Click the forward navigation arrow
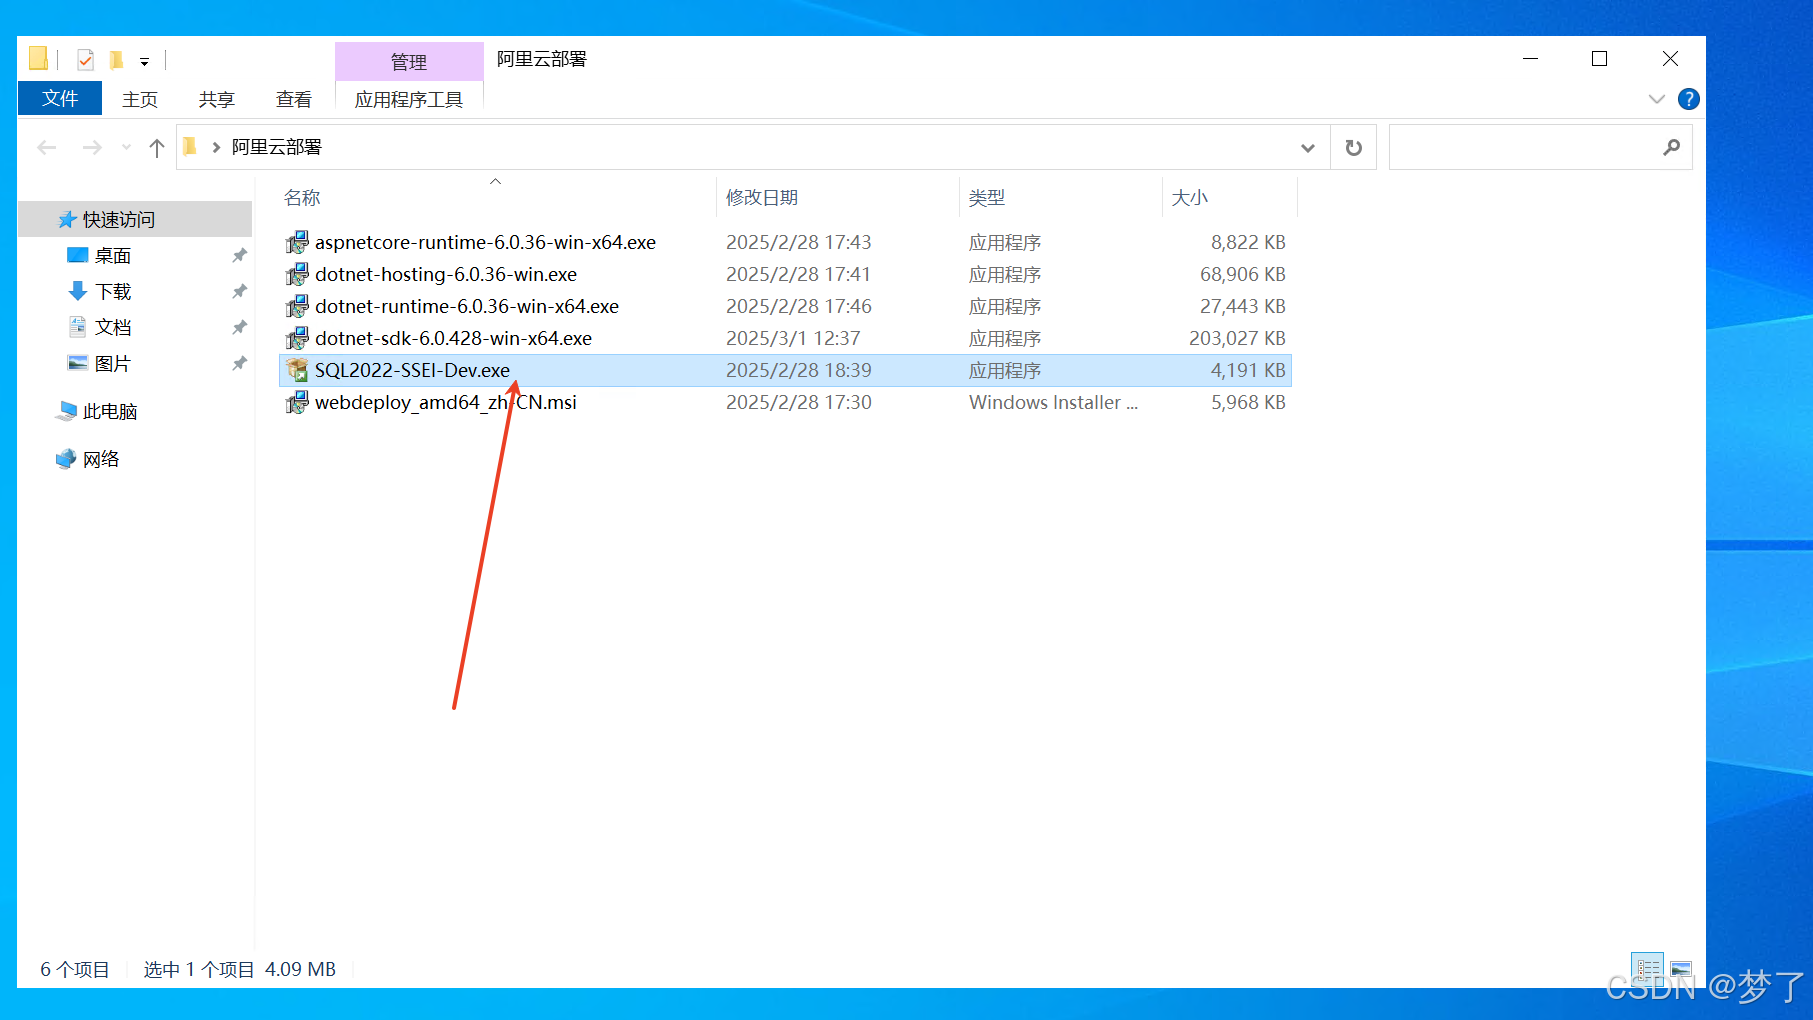 (x=92, y=148)
